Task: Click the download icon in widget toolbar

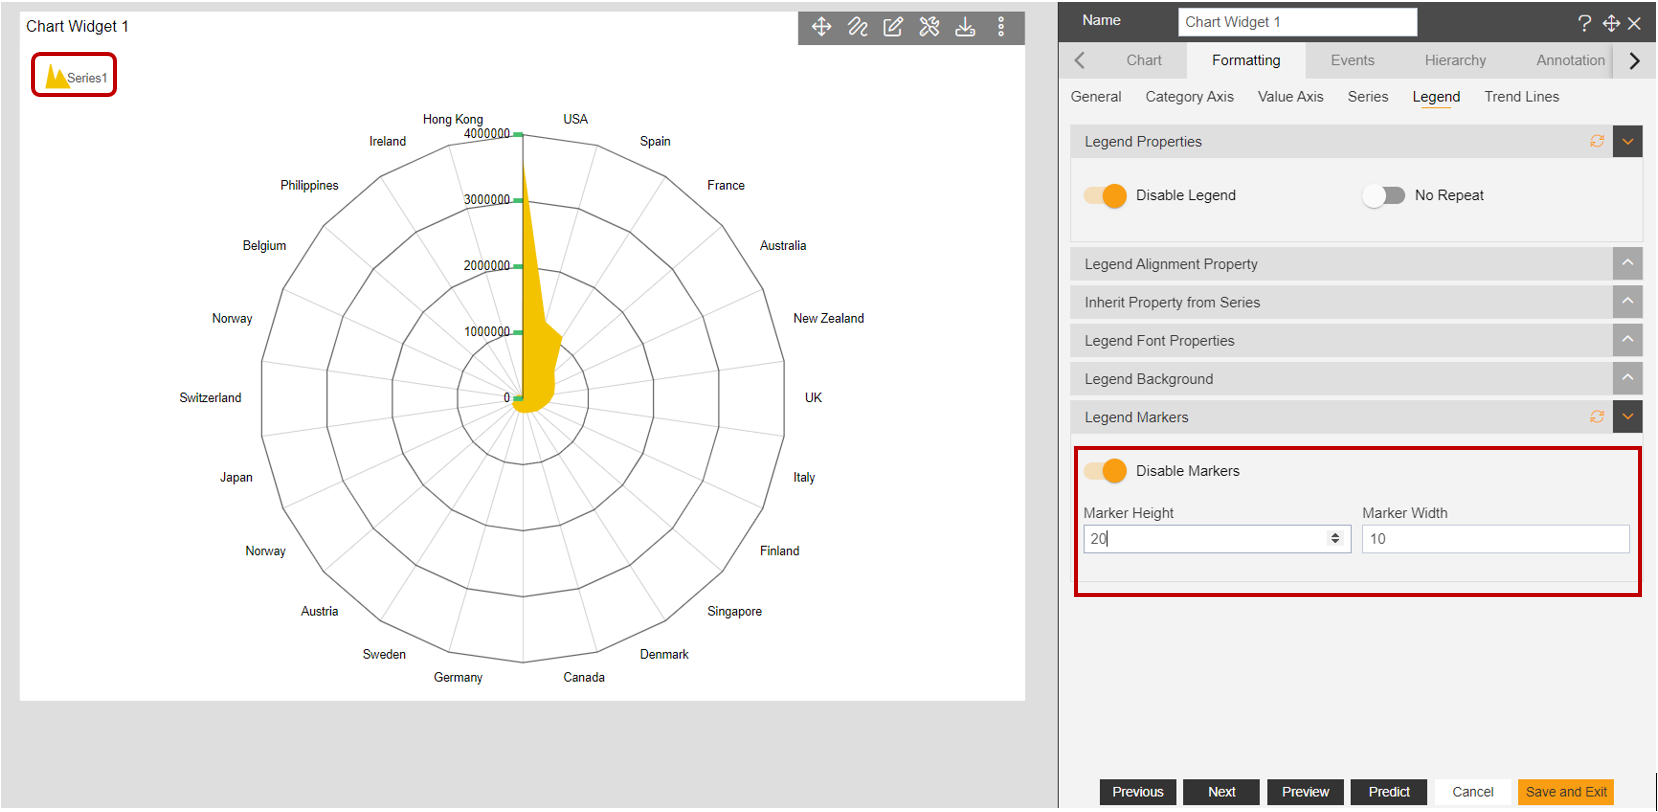Action: point(965,27)
